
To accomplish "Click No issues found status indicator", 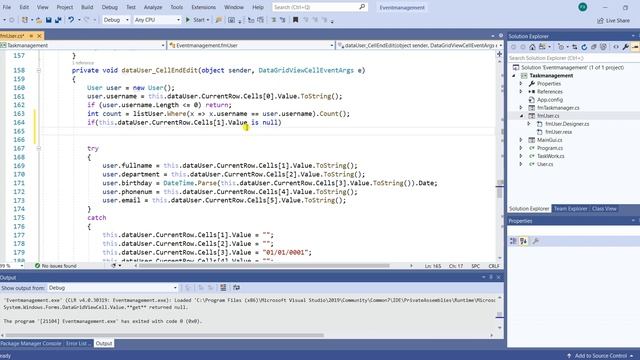I will [56, 266].
